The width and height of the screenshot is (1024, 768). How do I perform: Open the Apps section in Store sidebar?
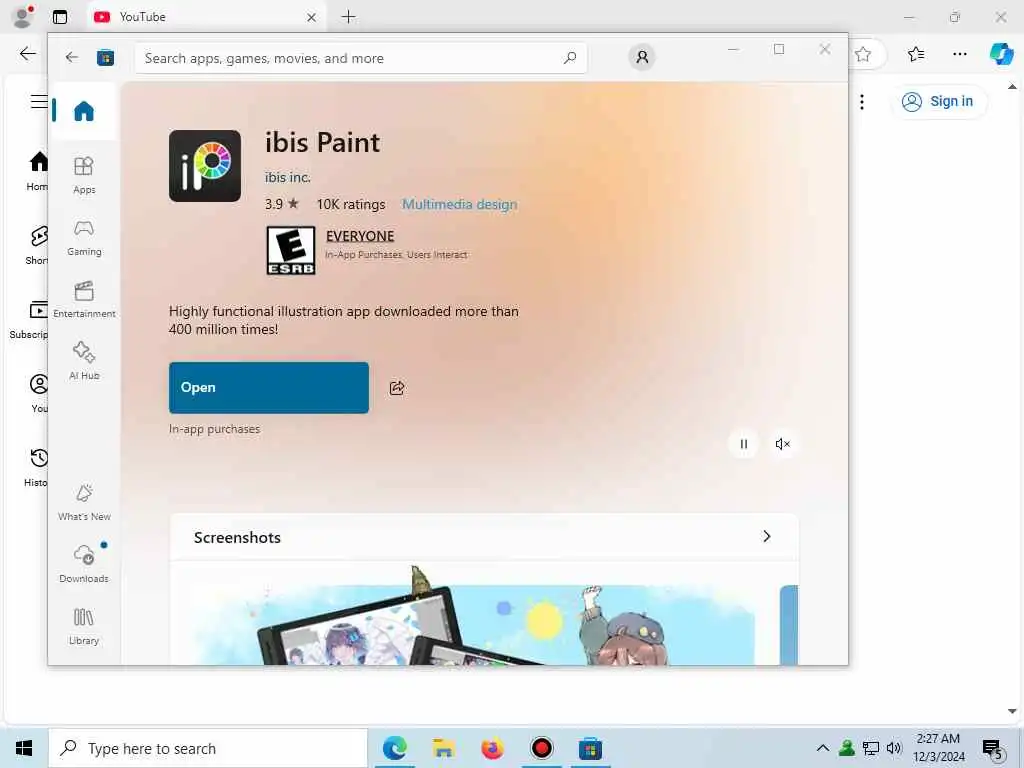(84, 175)
